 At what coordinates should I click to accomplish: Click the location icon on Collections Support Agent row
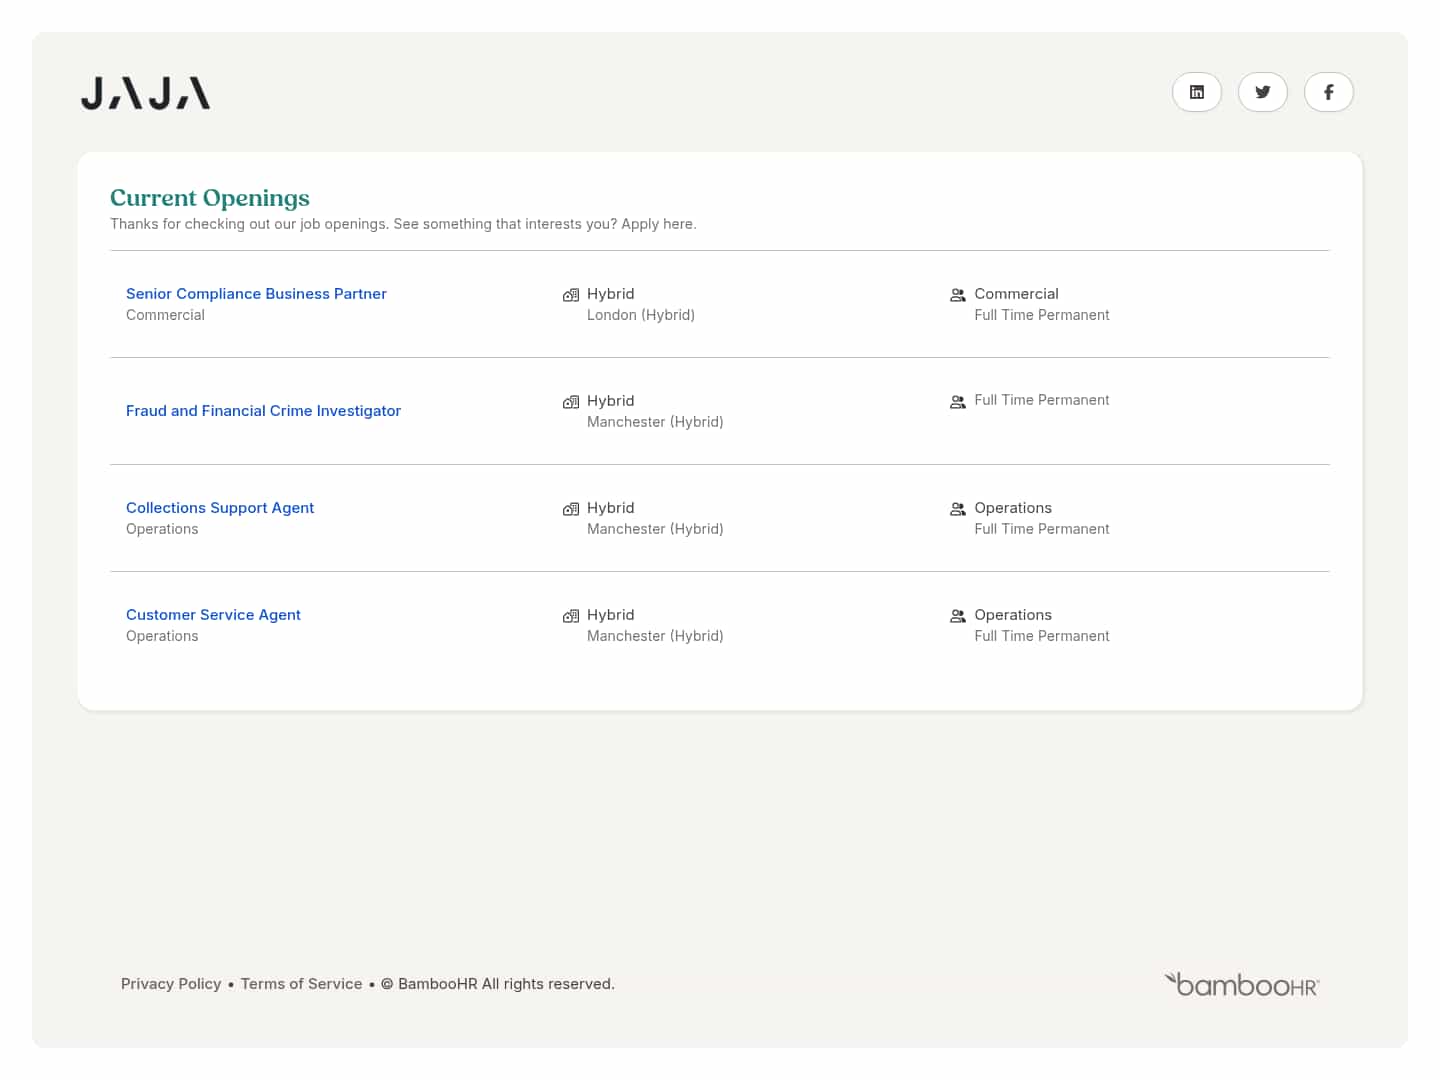[x=571, y=508]
